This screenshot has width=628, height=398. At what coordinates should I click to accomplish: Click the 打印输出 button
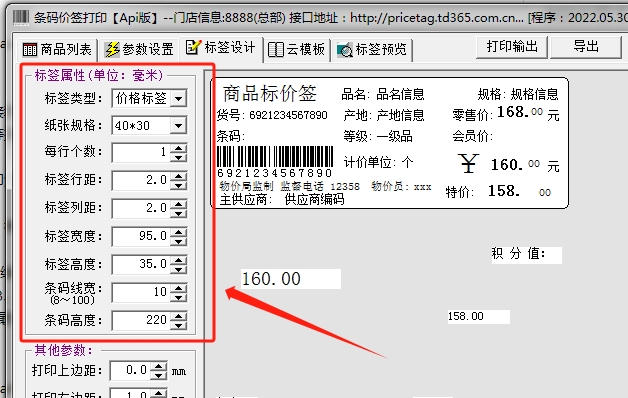click(512, 47)
